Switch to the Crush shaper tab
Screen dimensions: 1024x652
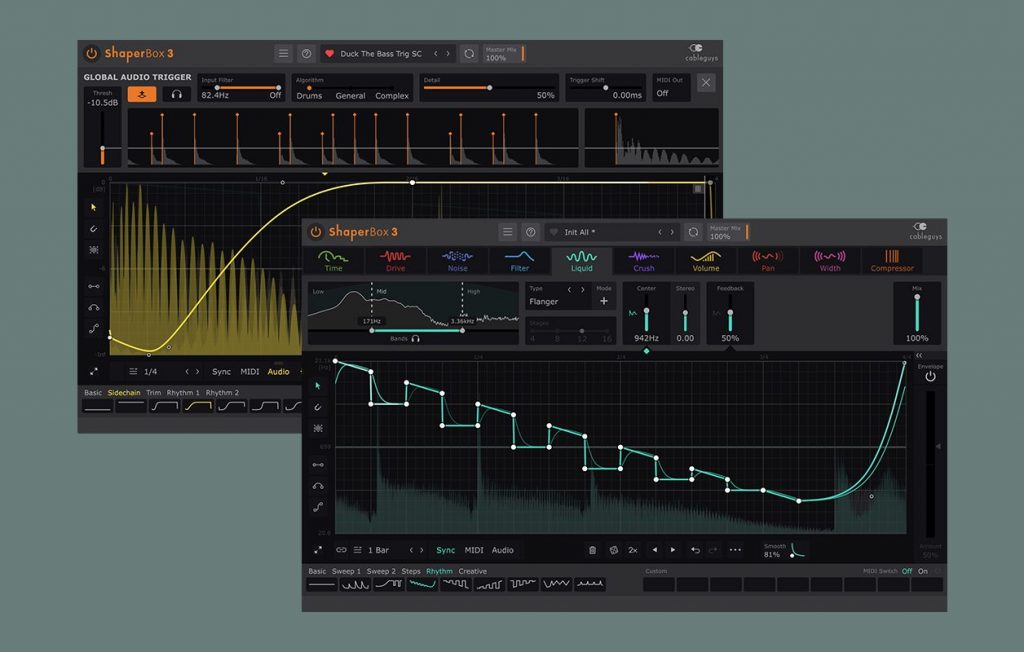click(643, 261)
